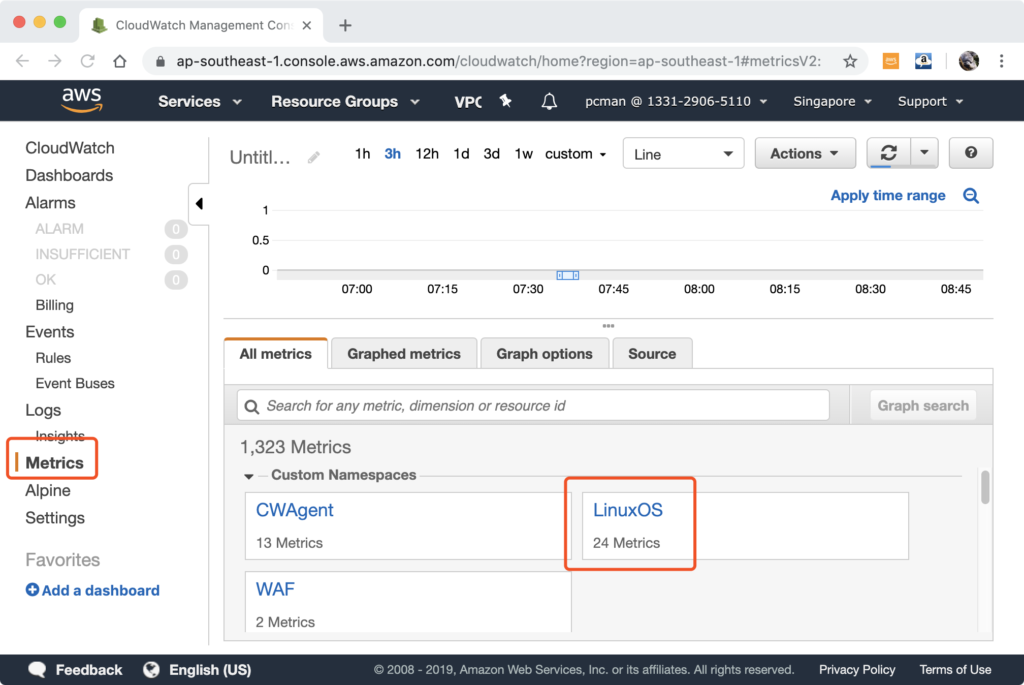Open the LinuxOS namespace
The width and height of the screenshot is (1024, 685).
(x=628, y=510)
